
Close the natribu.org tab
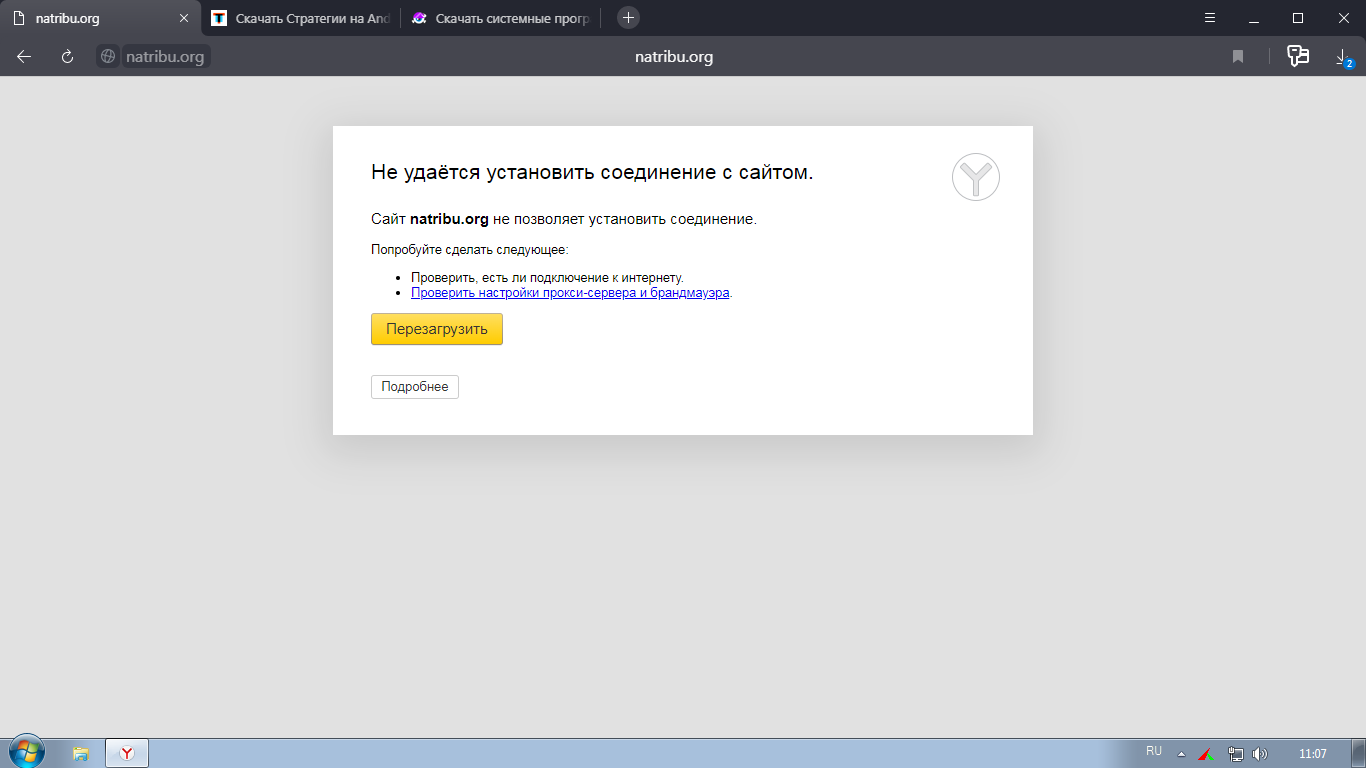pyautogui.click(x=183, y=18)
